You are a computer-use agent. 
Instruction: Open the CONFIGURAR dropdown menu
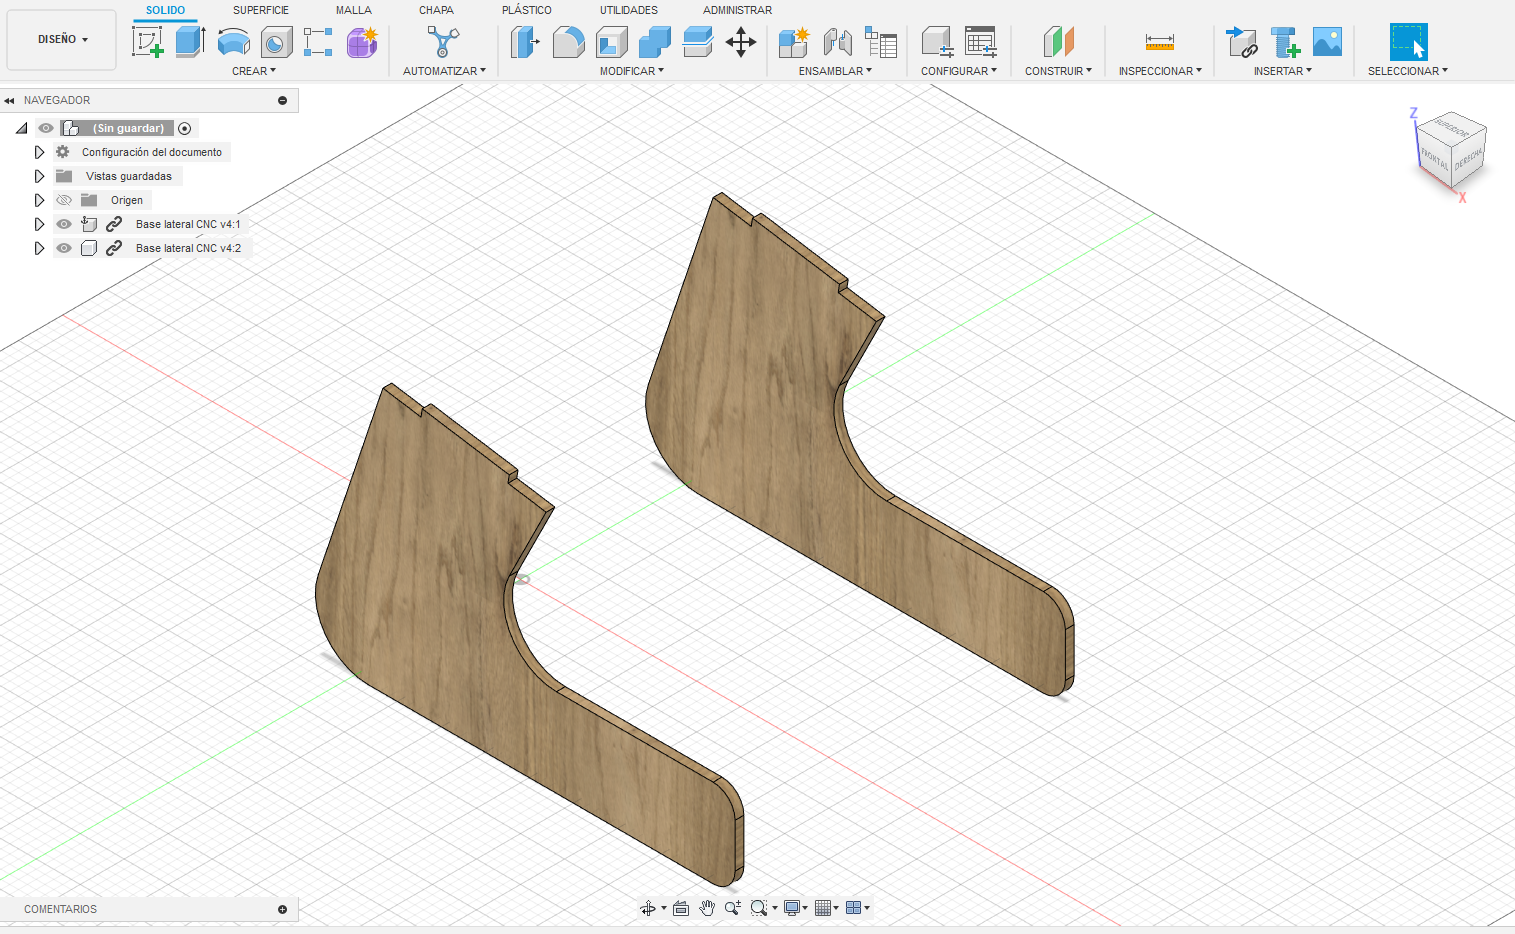[x=959, y=71]
